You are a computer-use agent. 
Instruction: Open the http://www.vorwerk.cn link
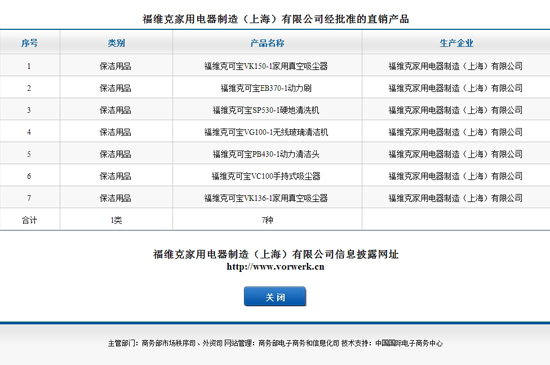click(275, 266)
